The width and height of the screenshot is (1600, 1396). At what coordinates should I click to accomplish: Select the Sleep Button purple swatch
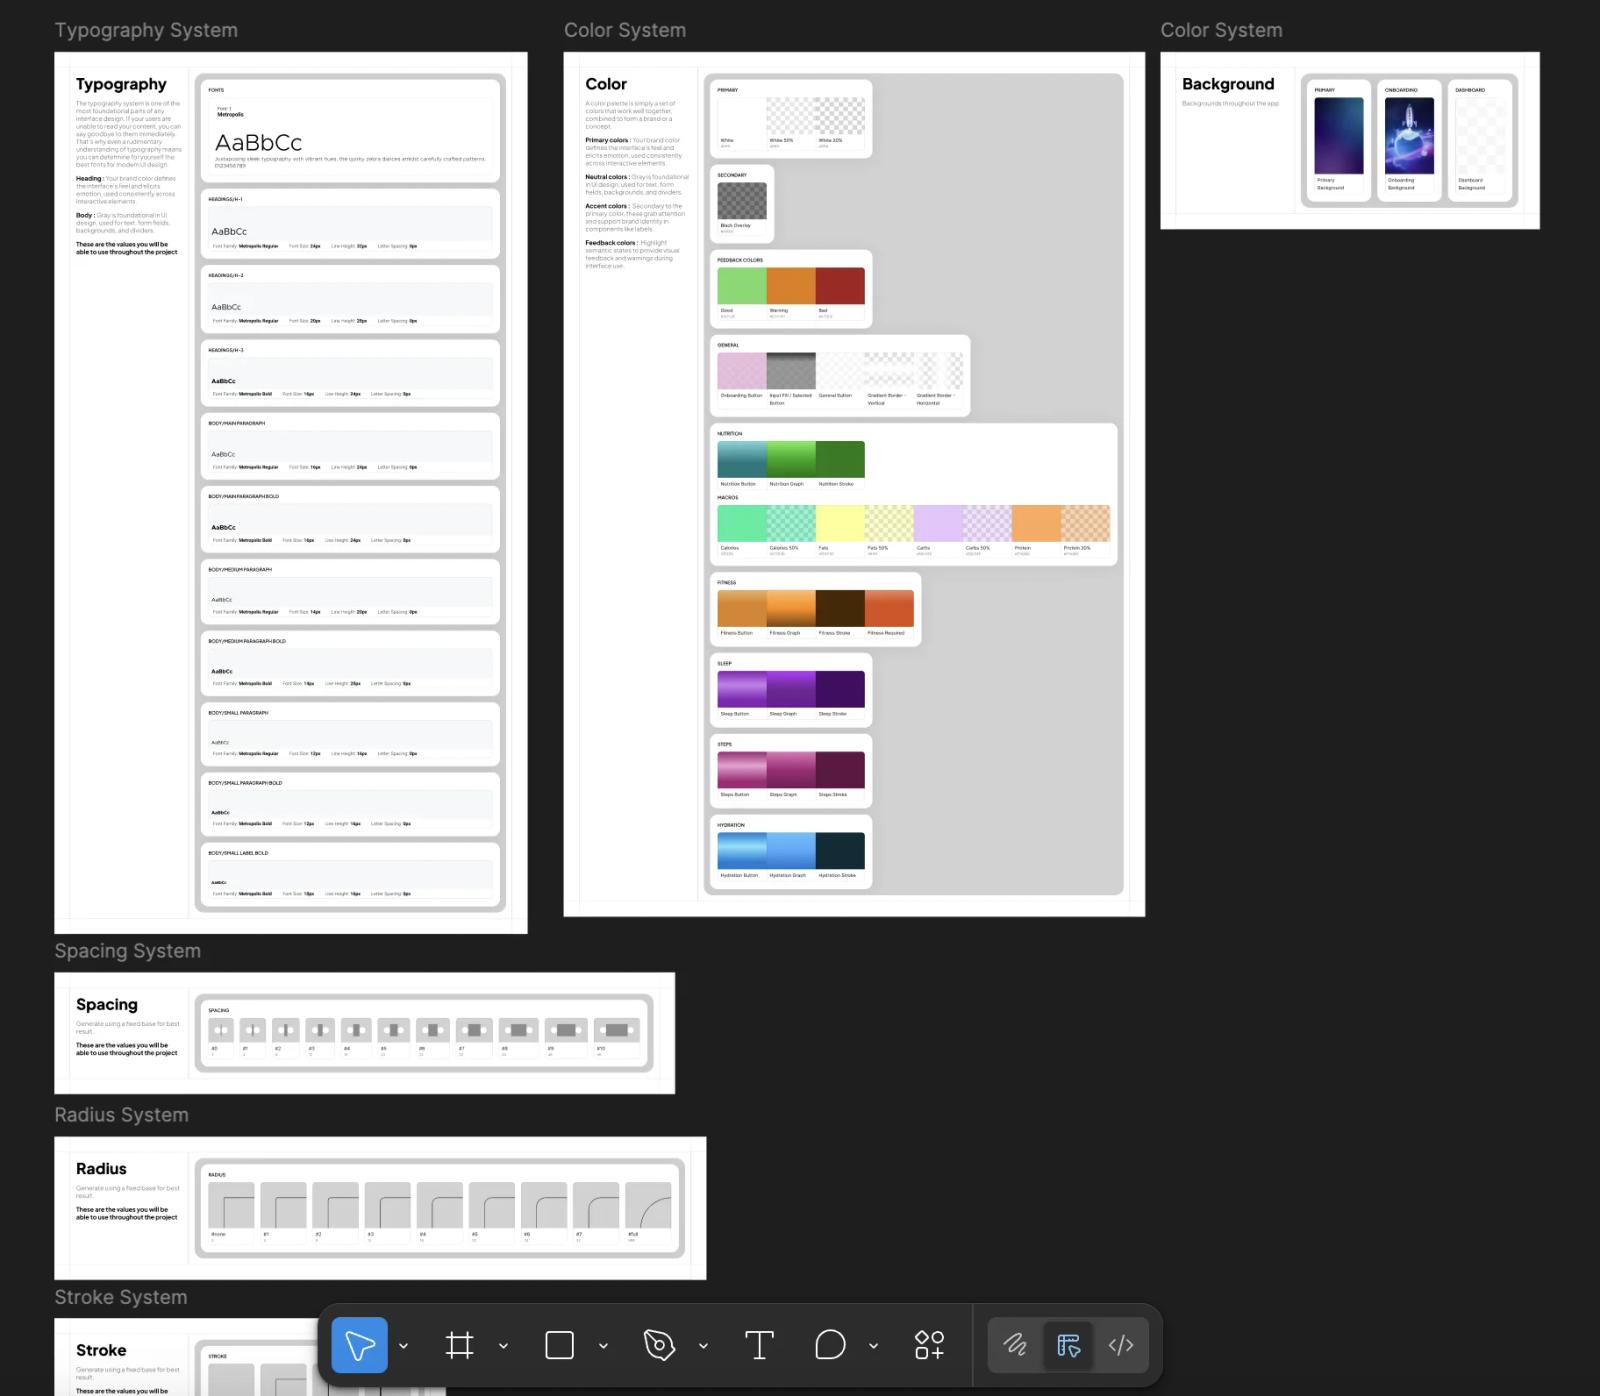pos(742,689)
